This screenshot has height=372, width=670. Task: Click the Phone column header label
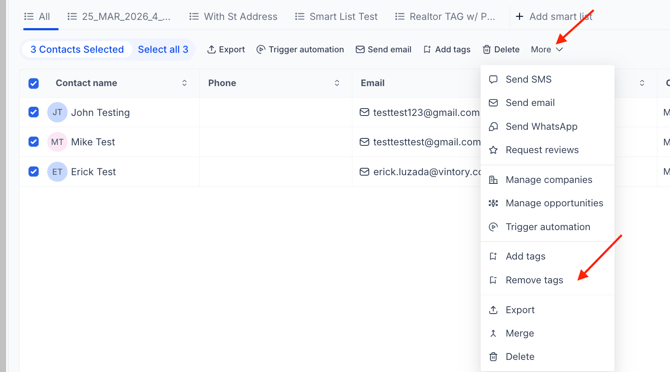(222, 83)
